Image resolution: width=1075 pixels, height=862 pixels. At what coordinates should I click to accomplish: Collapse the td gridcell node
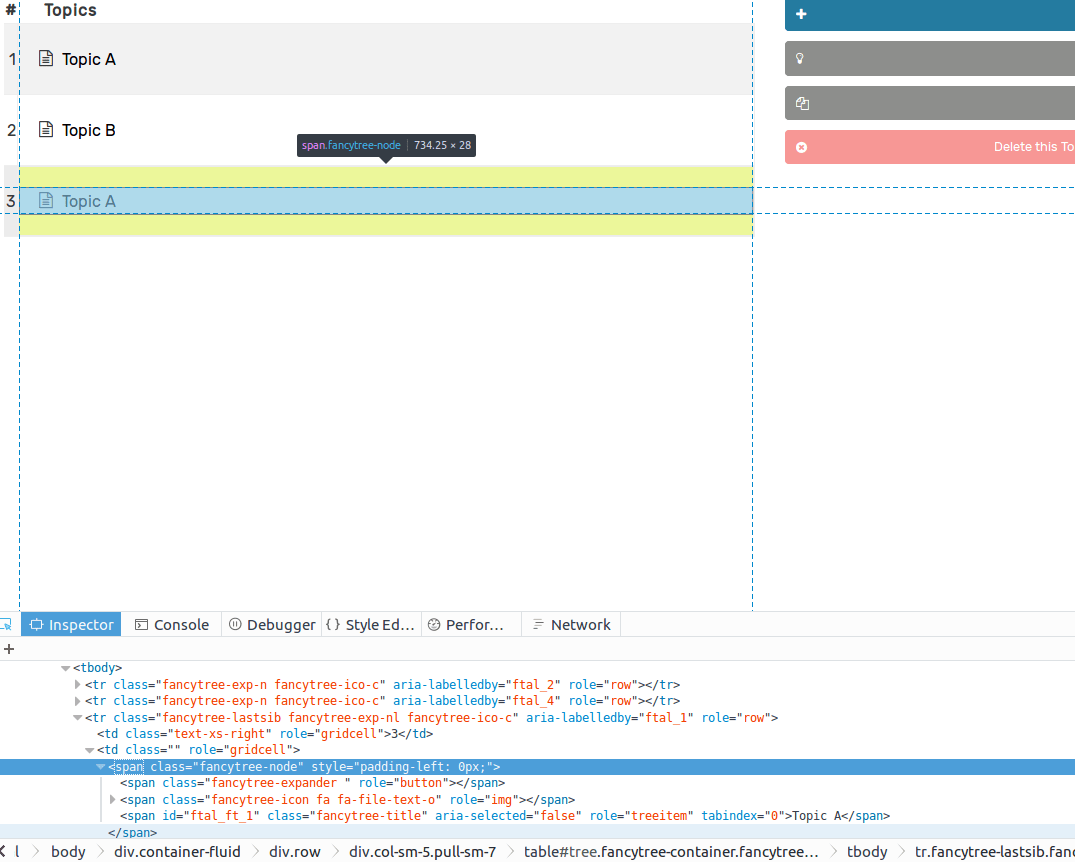coord(90,750)
